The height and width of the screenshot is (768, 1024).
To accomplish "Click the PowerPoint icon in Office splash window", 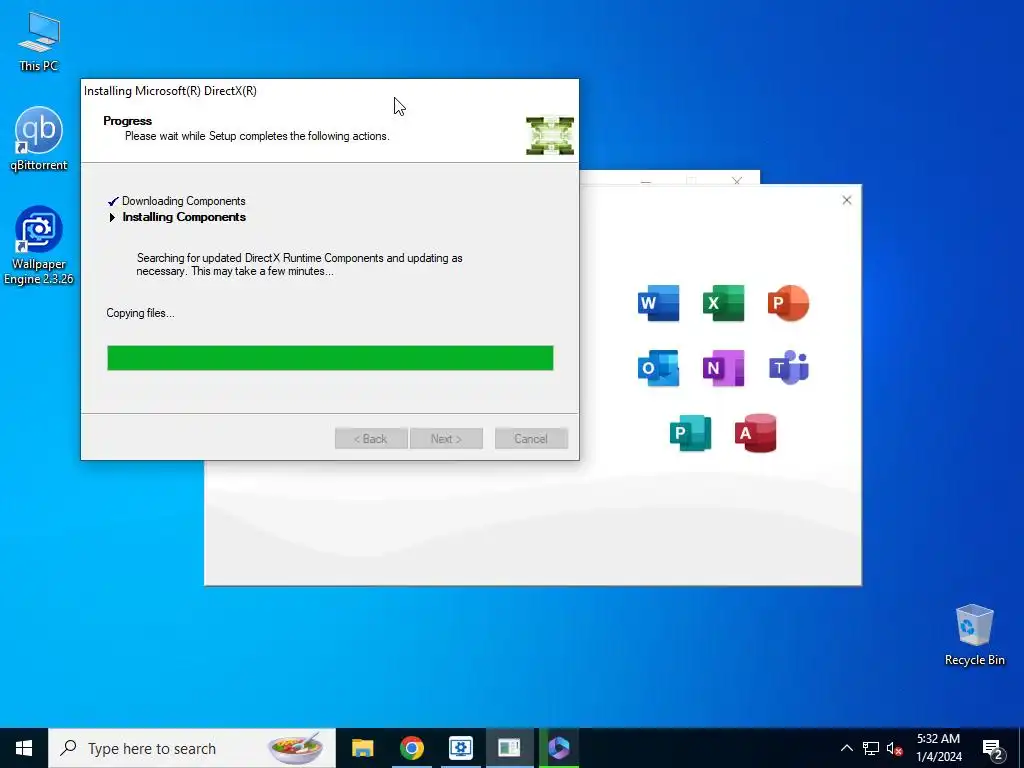I will pos(788,303).
